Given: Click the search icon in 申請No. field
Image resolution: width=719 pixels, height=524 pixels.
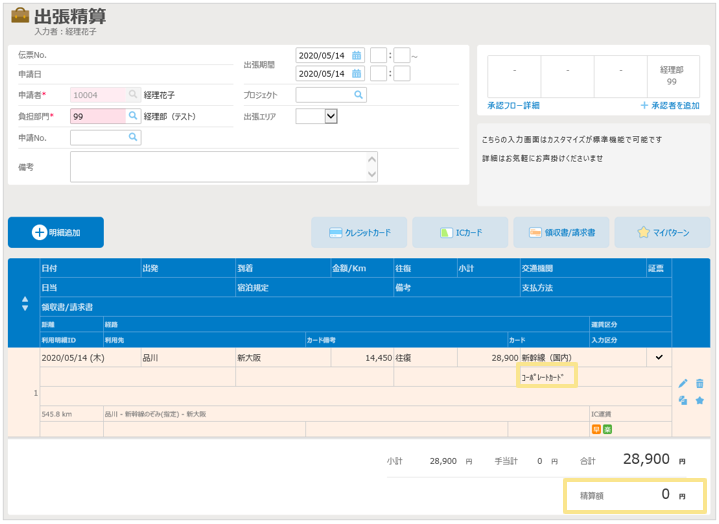Looking at the screenshot, I should click(133, 137).
